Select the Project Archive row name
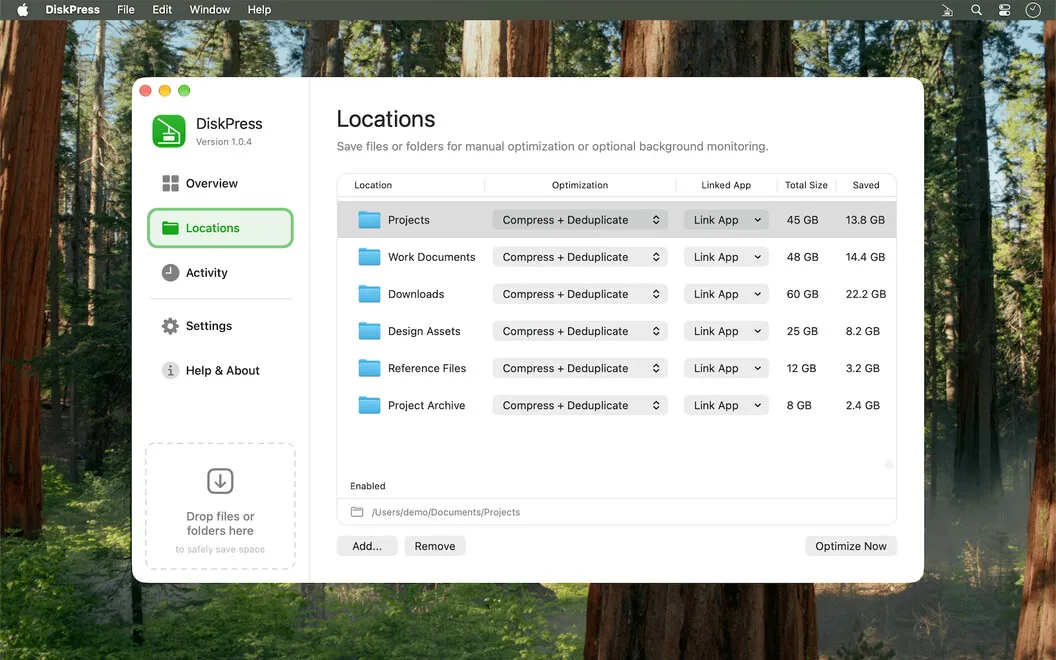The image size is (1056, 660). pos(426,405)
